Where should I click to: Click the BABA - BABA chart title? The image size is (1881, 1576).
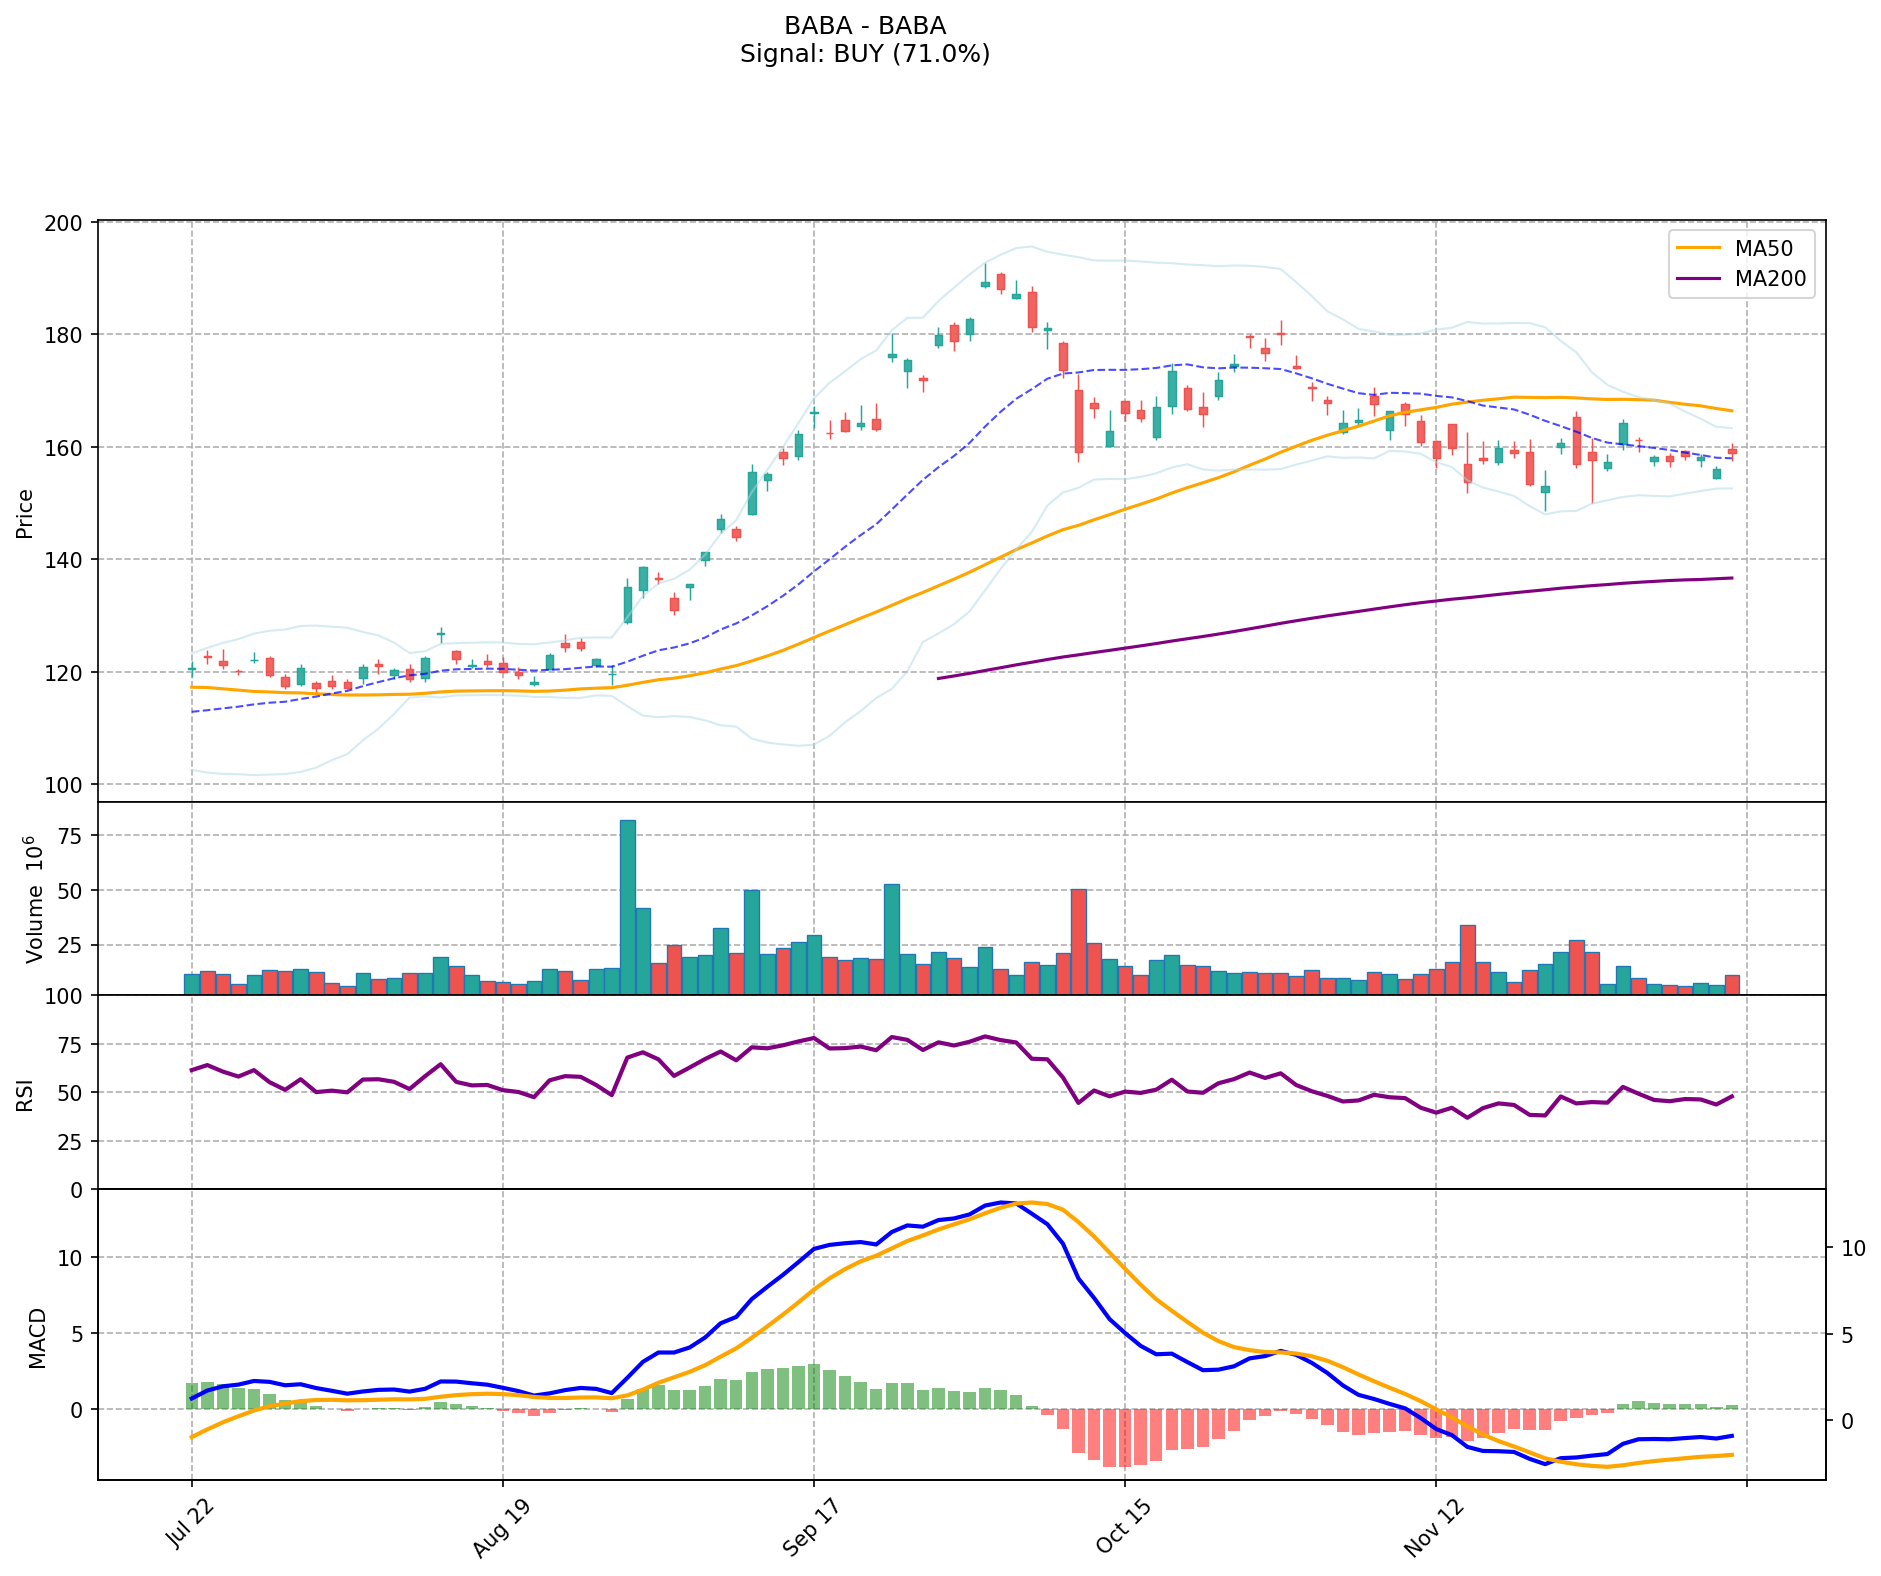coord(864,26)
